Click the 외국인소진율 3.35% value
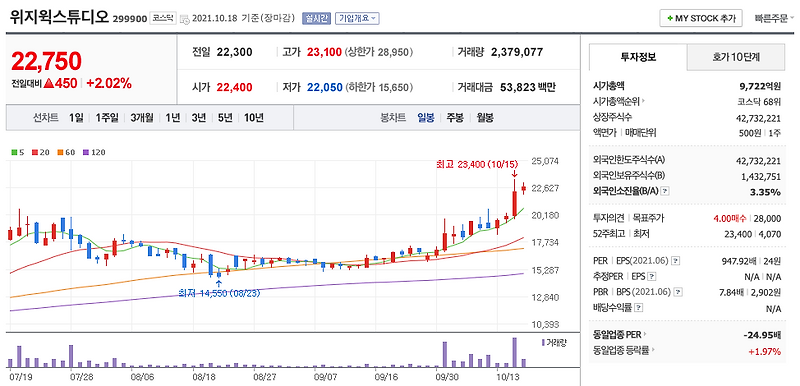Viewport: 800px width, 386px height. [766, 192]
